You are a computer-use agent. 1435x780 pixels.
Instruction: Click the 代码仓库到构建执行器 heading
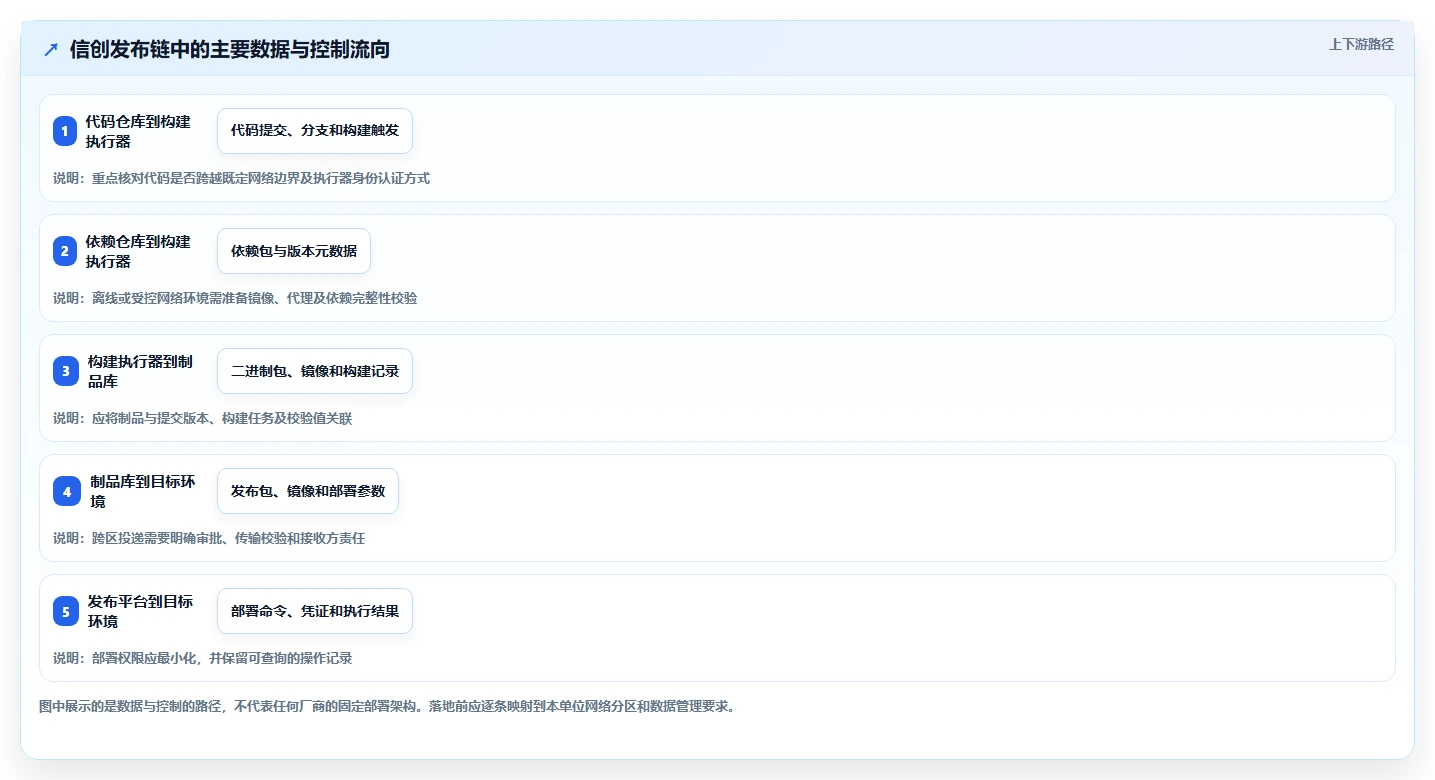pos(138,131)
